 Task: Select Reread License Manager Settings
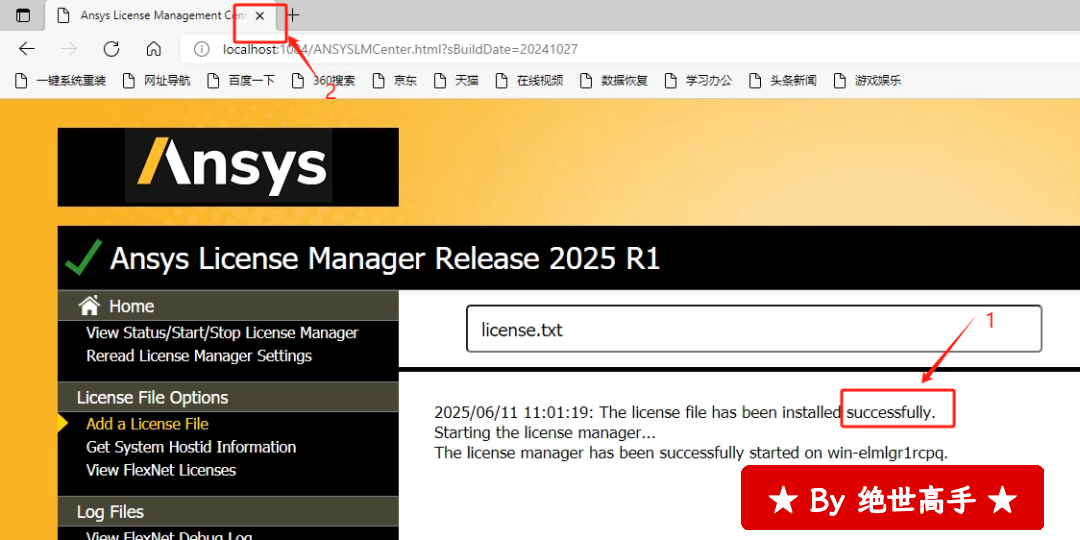tap(199, 356)
